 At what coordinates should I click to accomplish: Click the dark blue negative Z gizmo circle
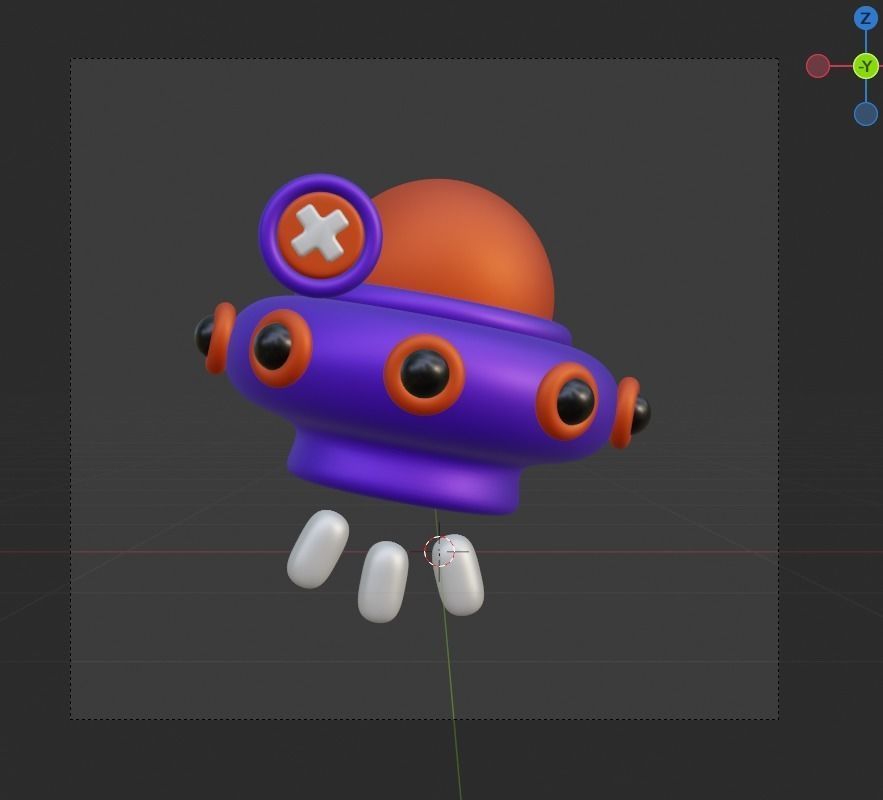(866, 114)
